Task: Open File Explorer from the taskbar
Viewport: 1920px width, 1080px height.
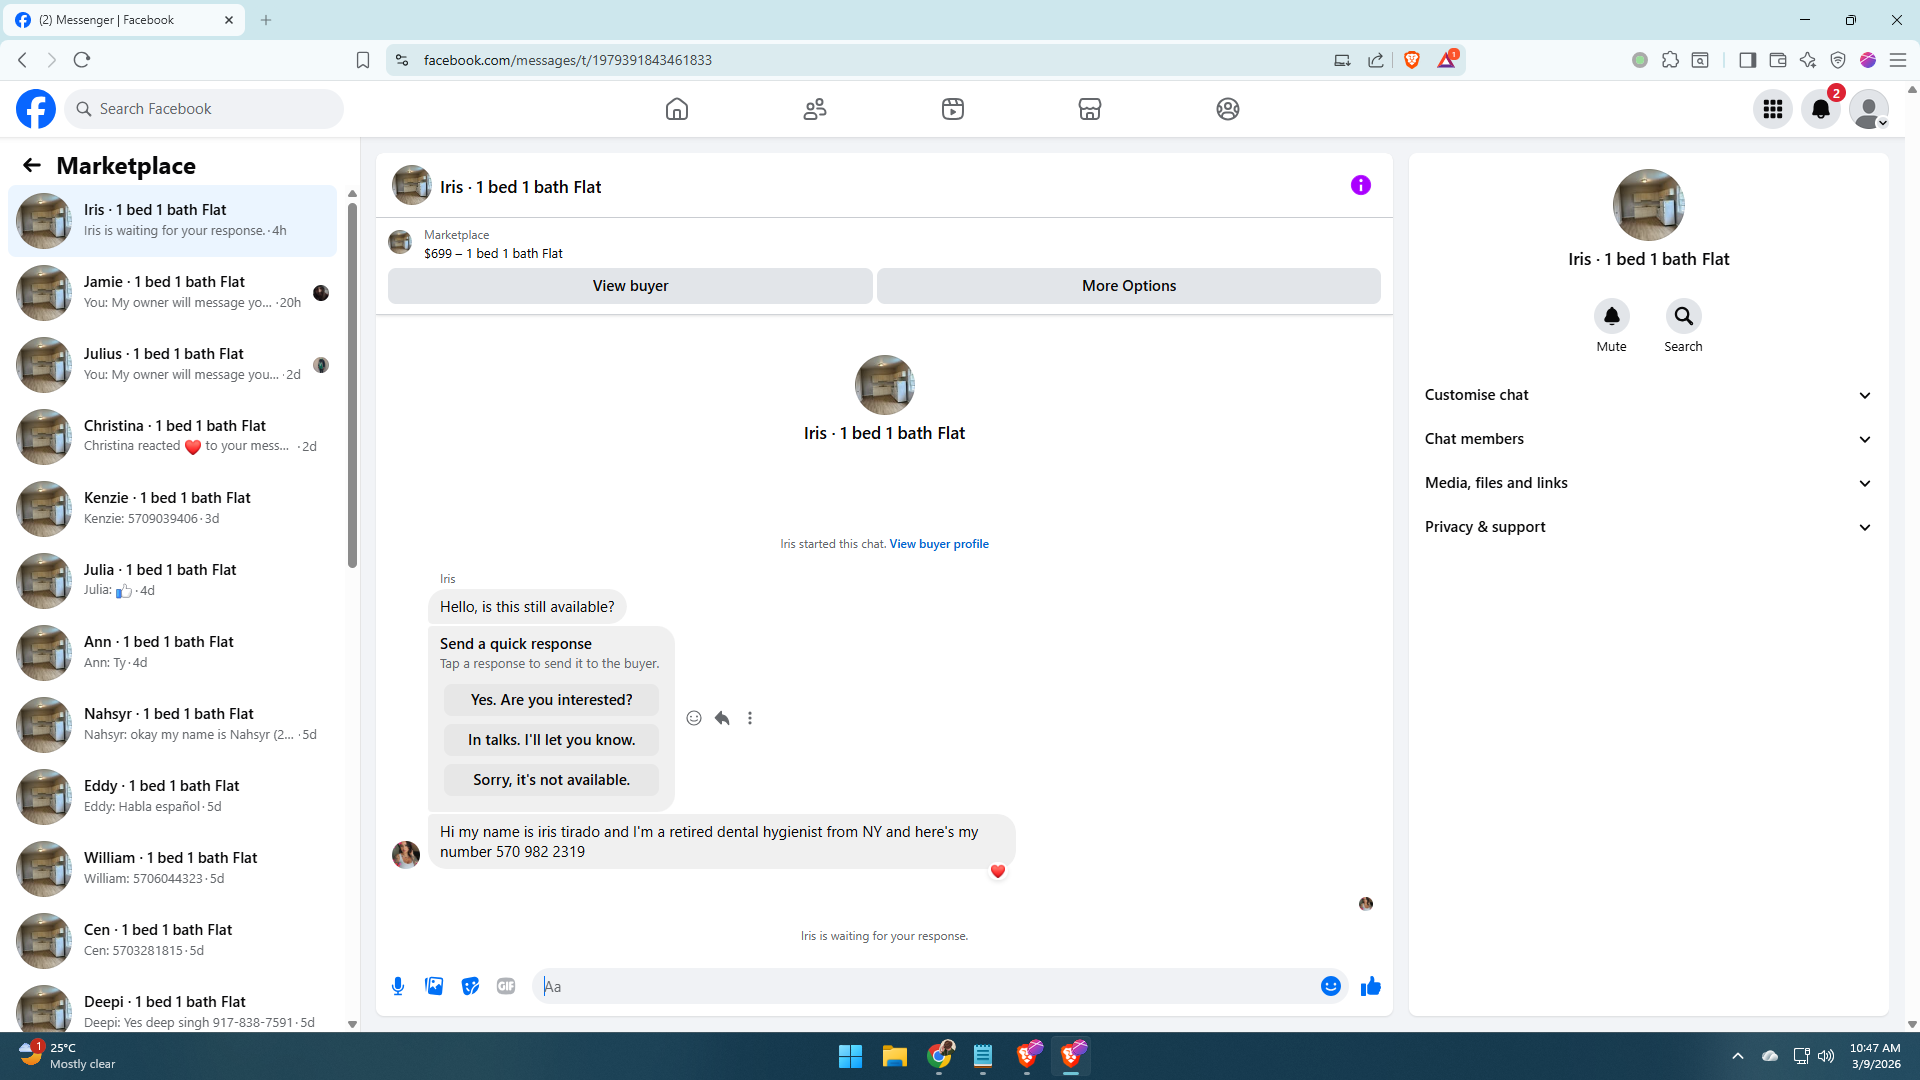Action: (x=894, y=1056)
